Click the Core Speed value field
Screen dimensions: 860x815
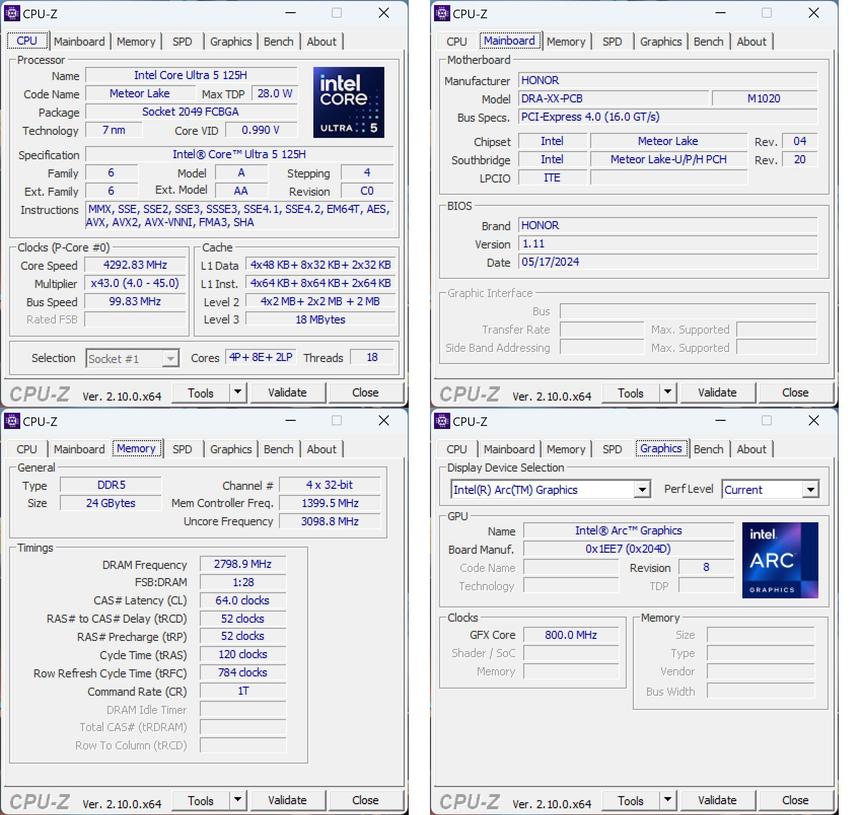135,265
